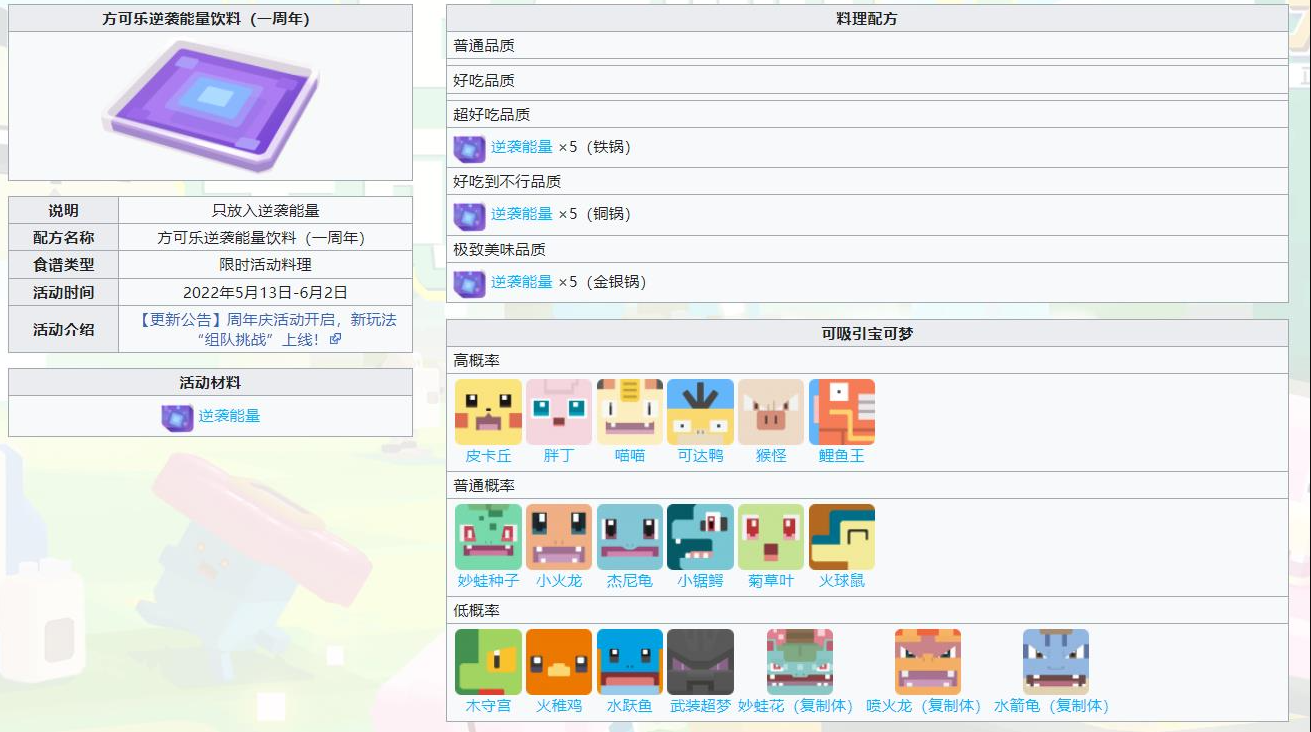Open the 逆袭能量 link in the 金银锅 row
Viewport: 1311px width, 732px height.
click(522, 282)
